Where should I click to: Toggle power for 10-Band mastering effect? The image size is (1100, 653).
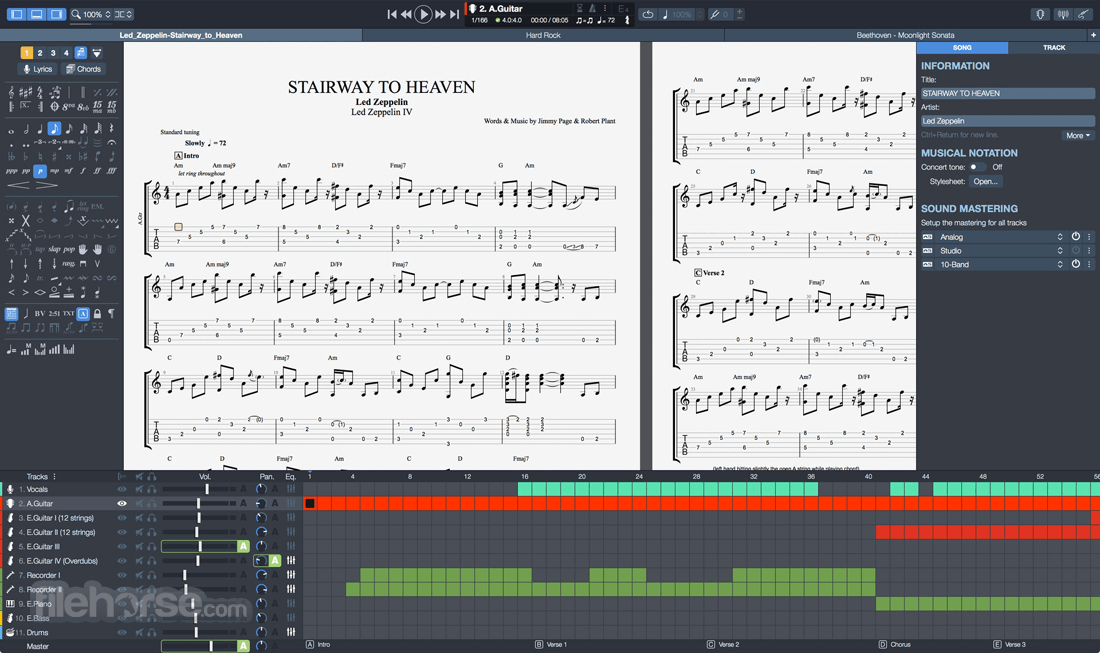point(1075,264)
